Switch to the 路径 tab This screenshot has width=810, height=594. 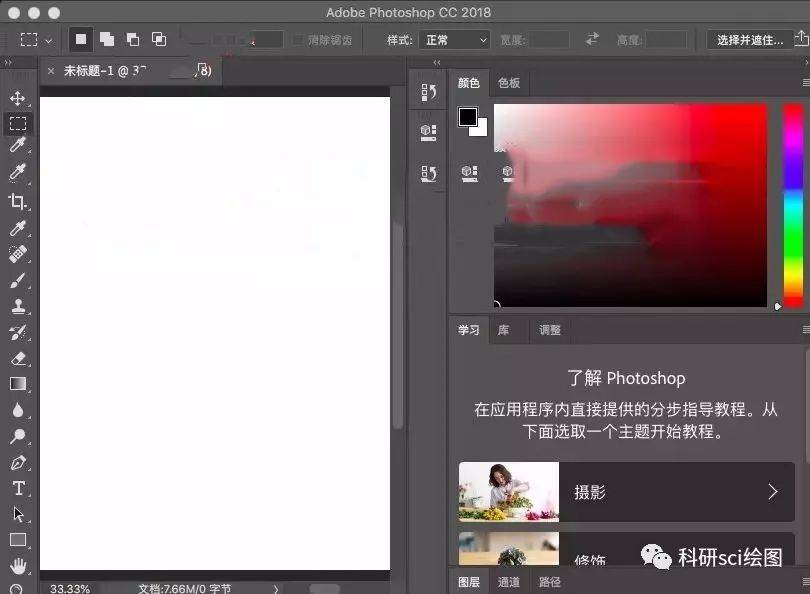point(549,582)
